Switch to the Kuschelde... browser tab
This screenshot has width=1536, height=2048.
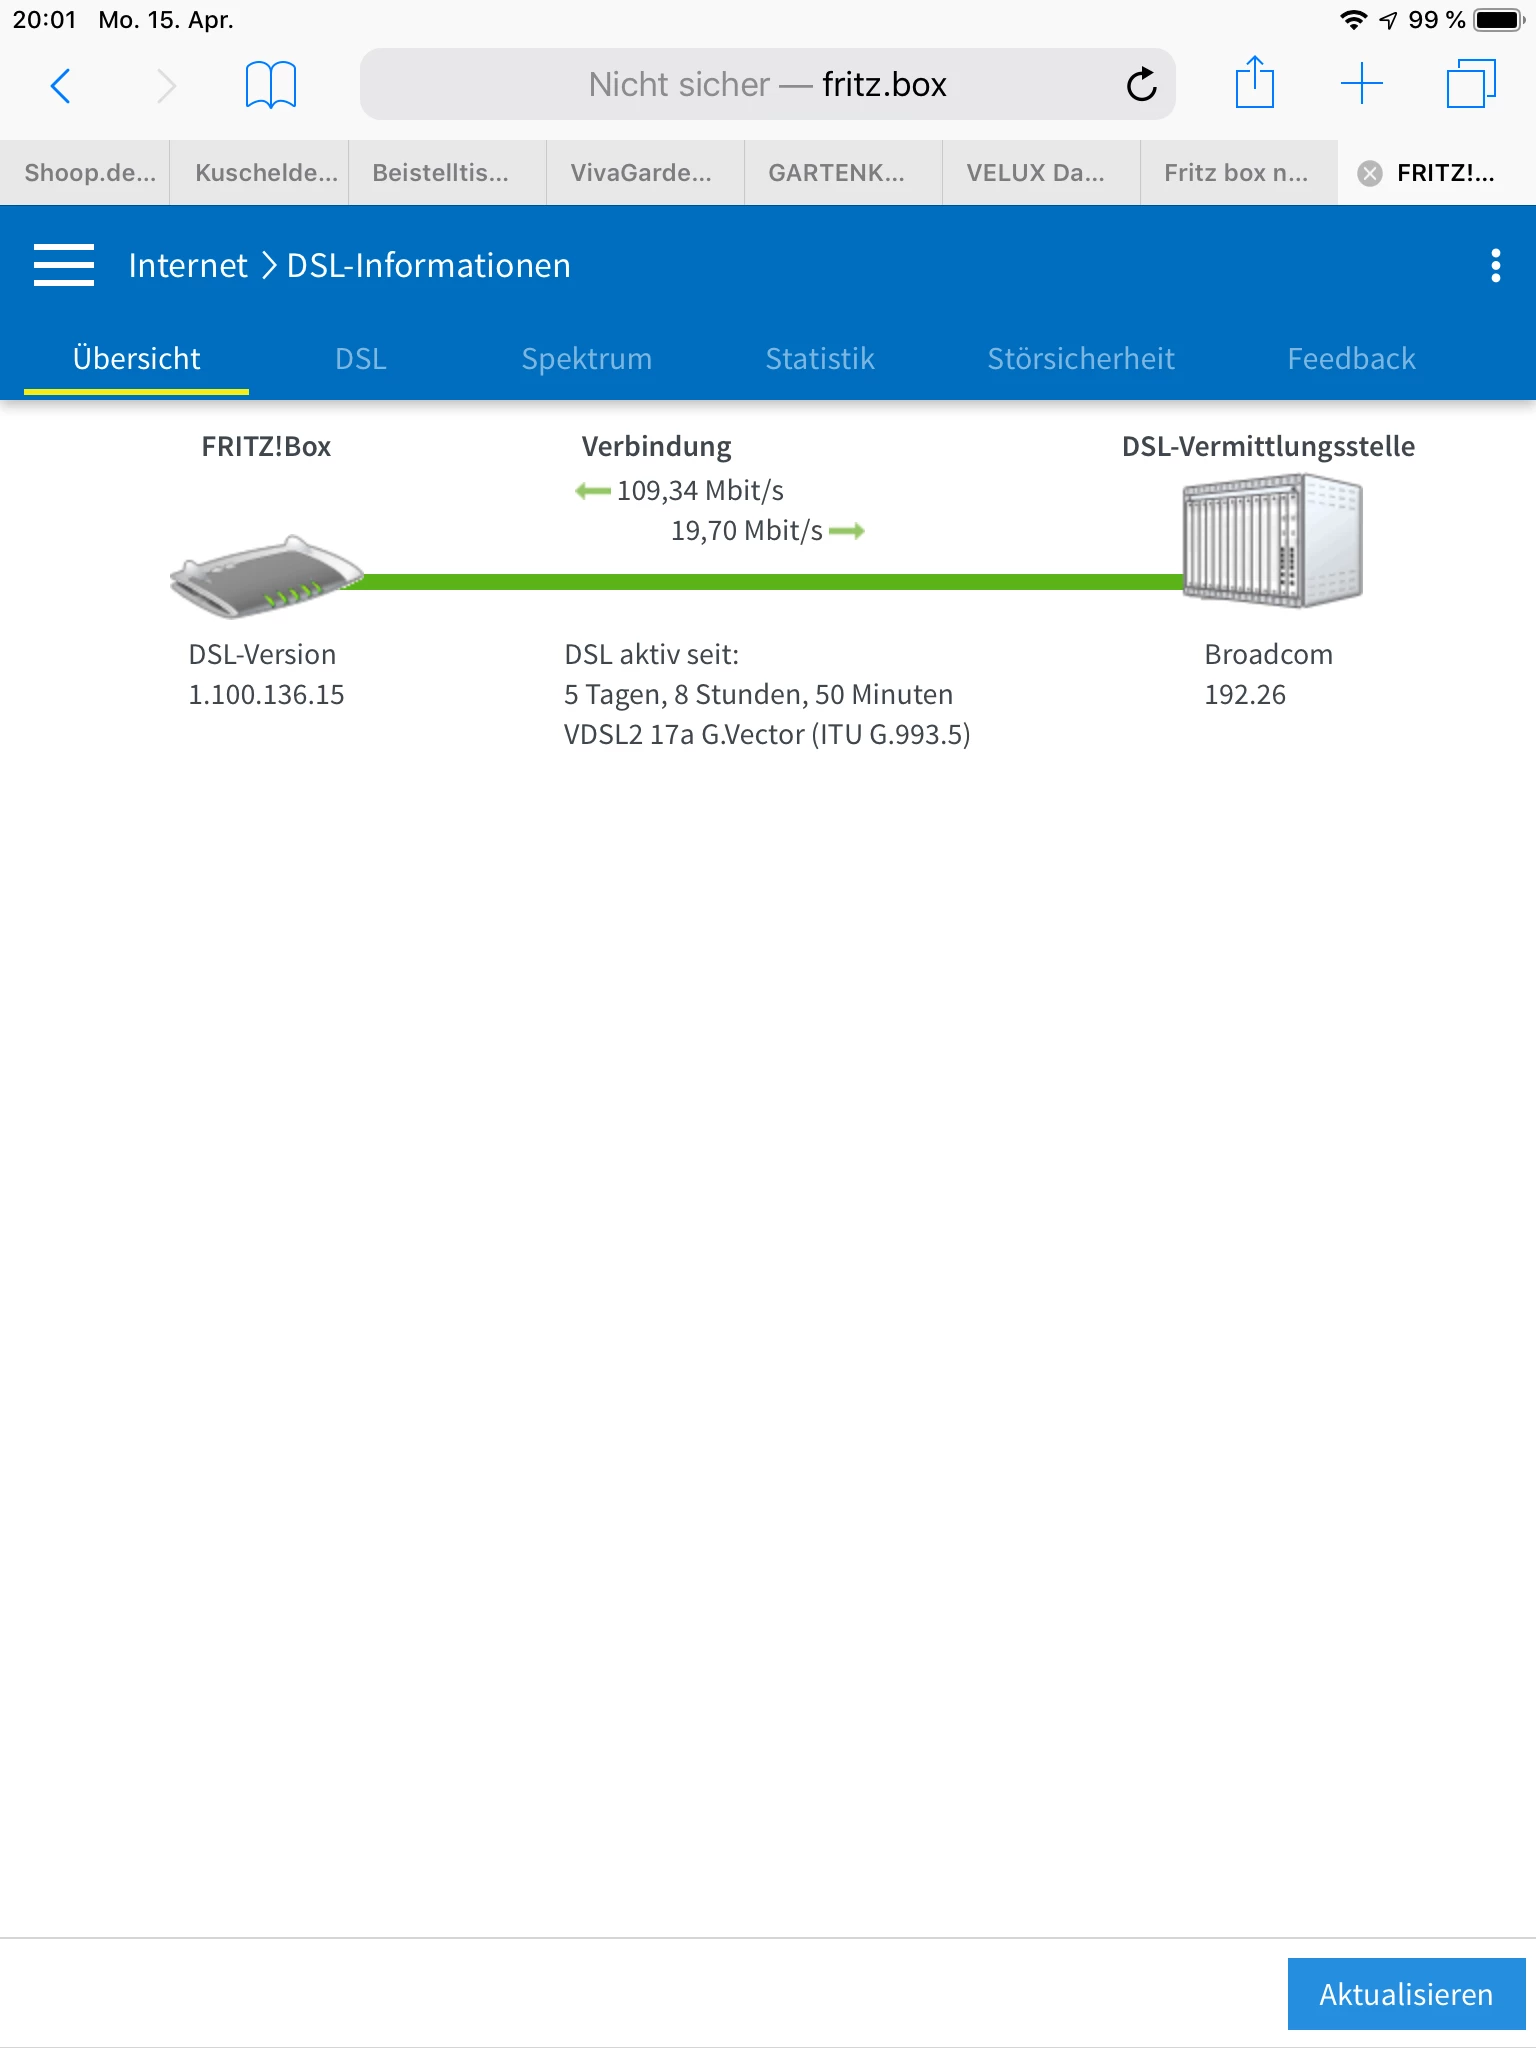[x=260, y=173]
